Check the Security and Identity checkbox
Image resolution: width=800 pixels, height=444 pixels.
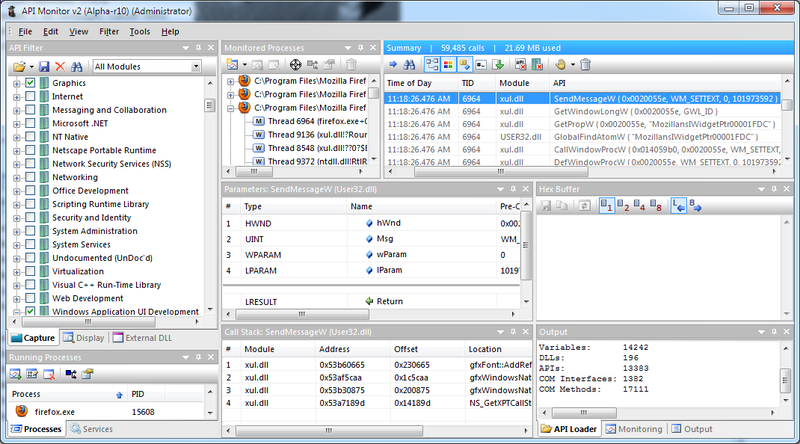(x=30, y=217)
